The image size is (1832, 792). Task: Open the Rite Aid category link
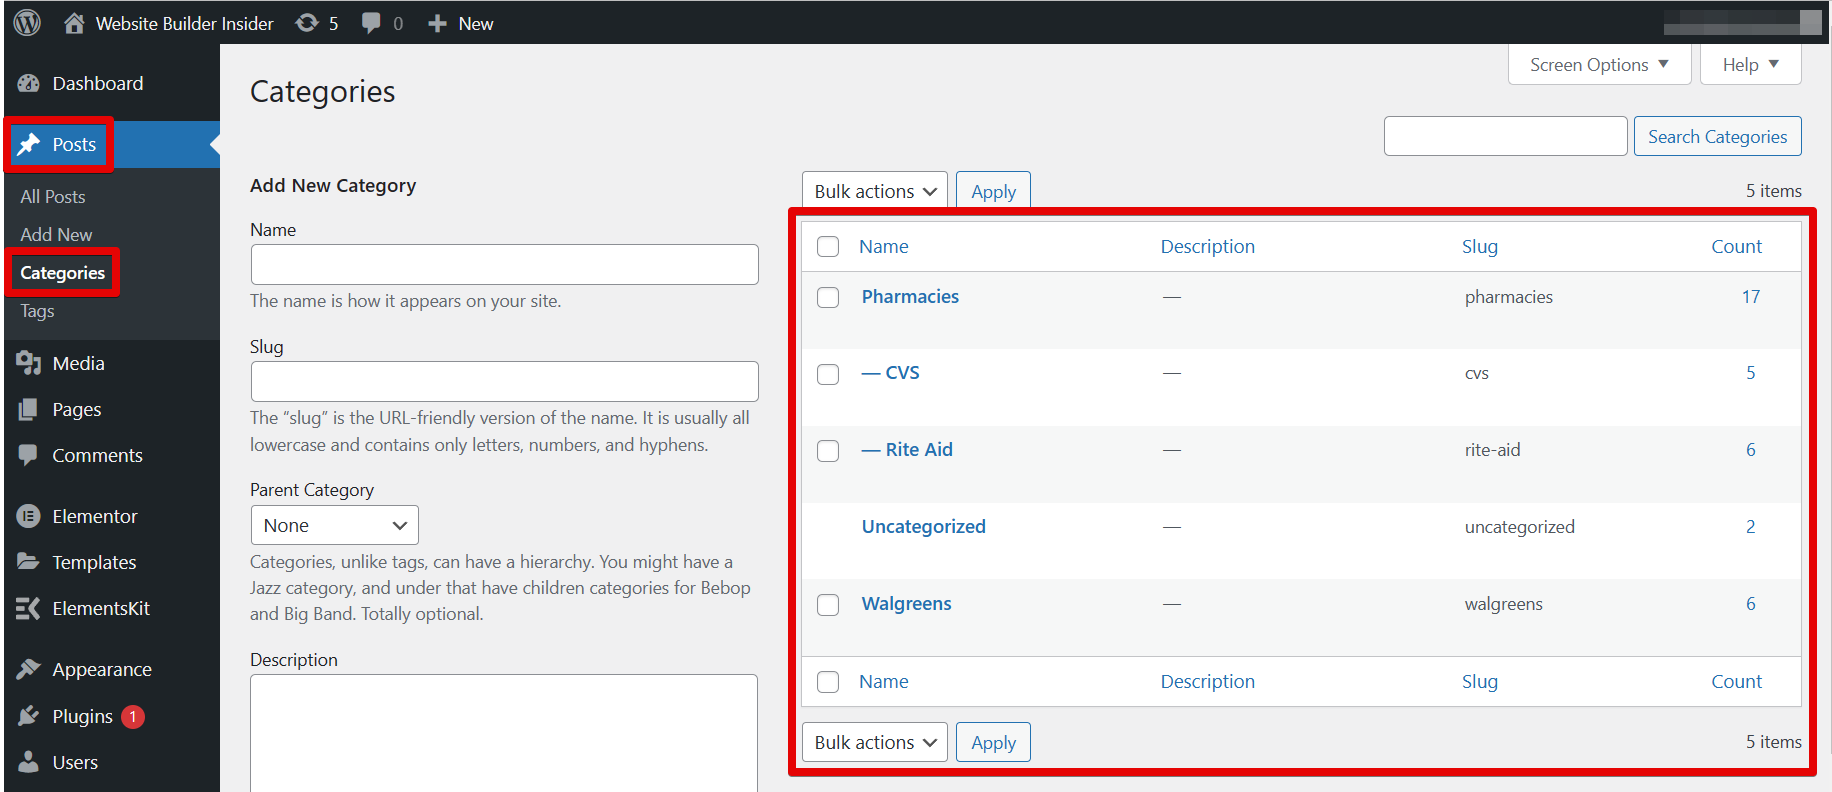pyautogui.click(x=918, y=450)
